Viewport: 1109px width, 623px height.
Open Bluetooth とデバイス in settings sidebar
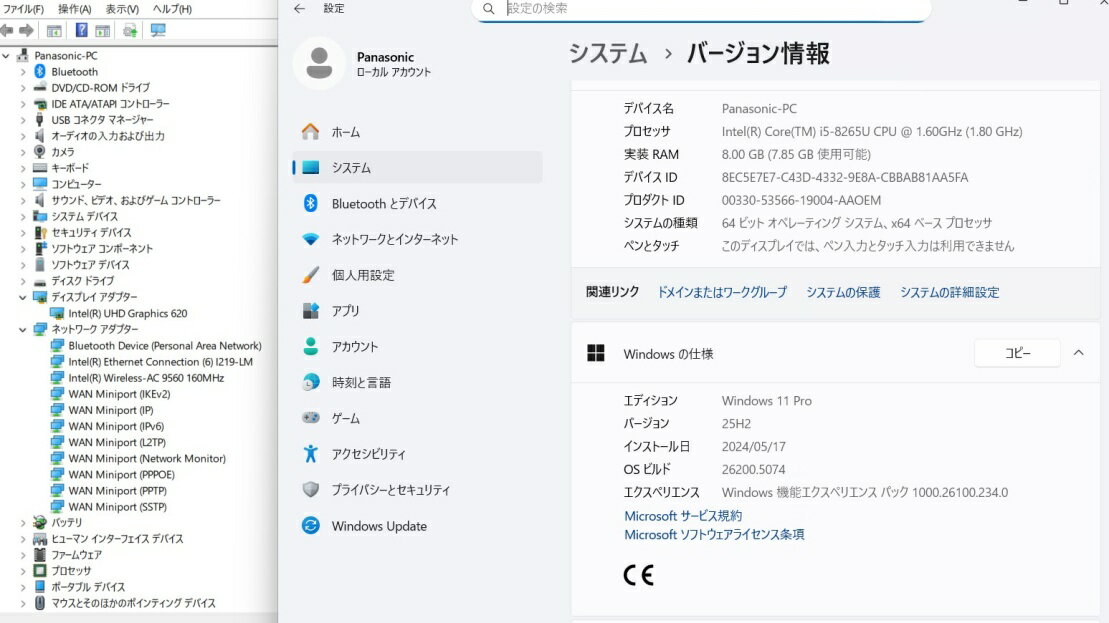(x=384, y=204)
